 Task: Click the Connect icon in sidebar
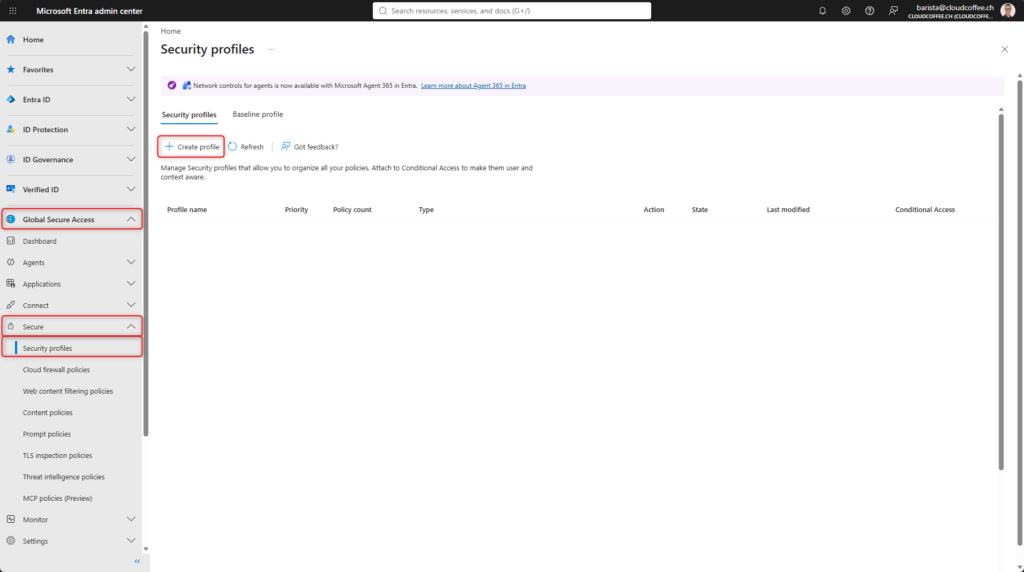pos(10,305)
